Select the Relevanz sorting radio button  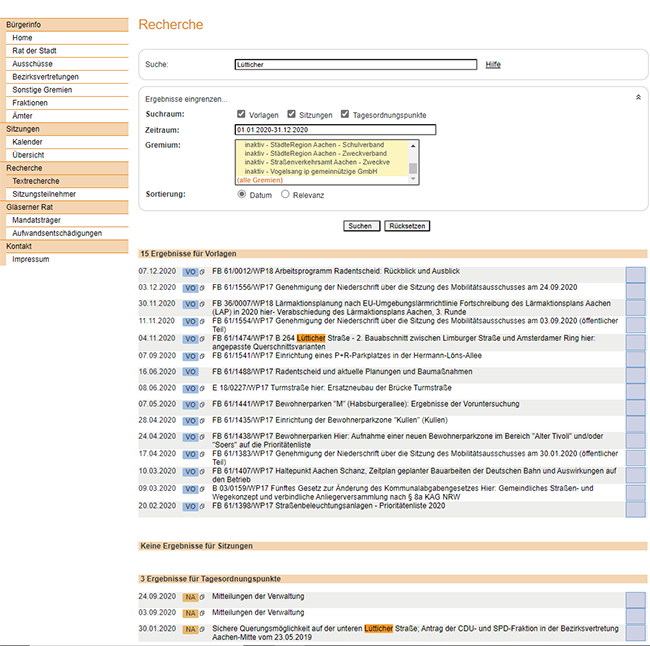[x=286, y=195]
